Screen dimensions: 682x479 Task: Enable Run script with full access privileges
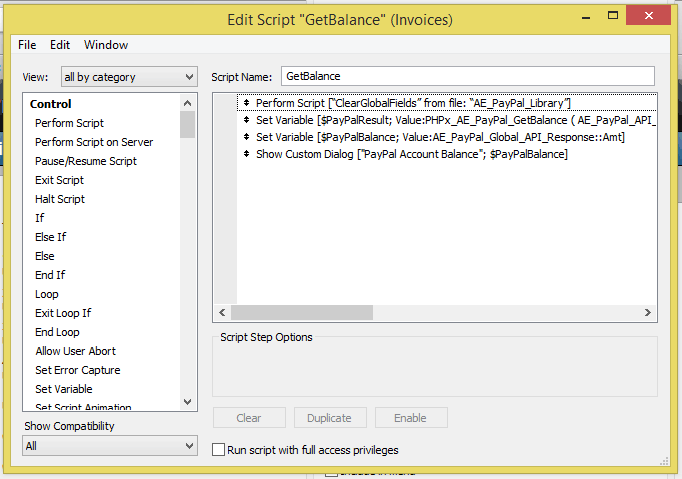click(219, 450)
